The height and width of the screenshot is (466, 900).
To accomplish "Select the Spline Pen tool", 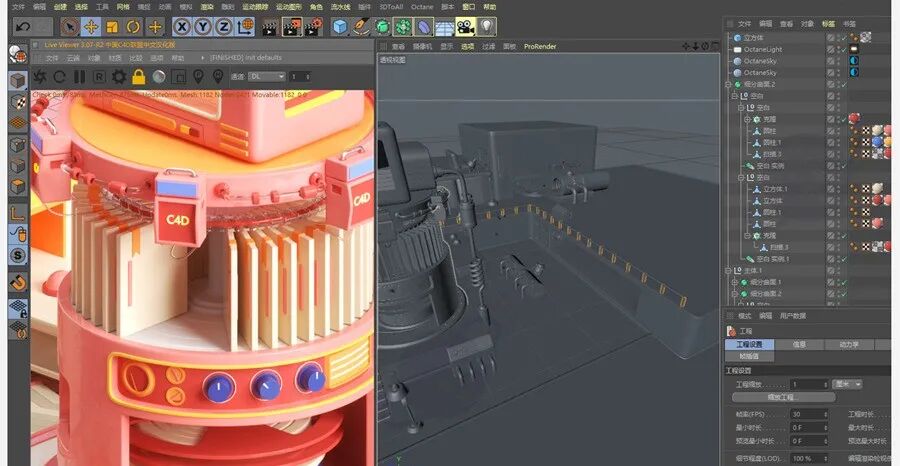I will (361, 26).
